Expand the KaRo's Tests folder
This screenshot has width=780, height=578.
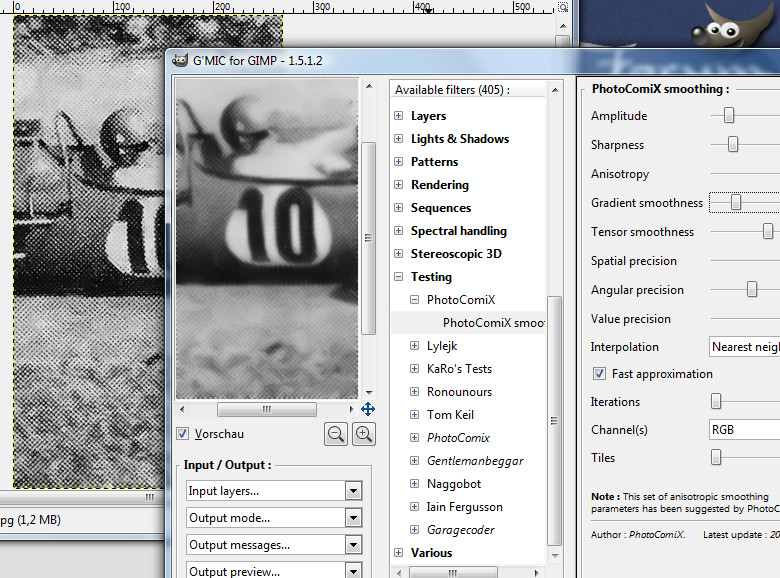click(414, 369)
